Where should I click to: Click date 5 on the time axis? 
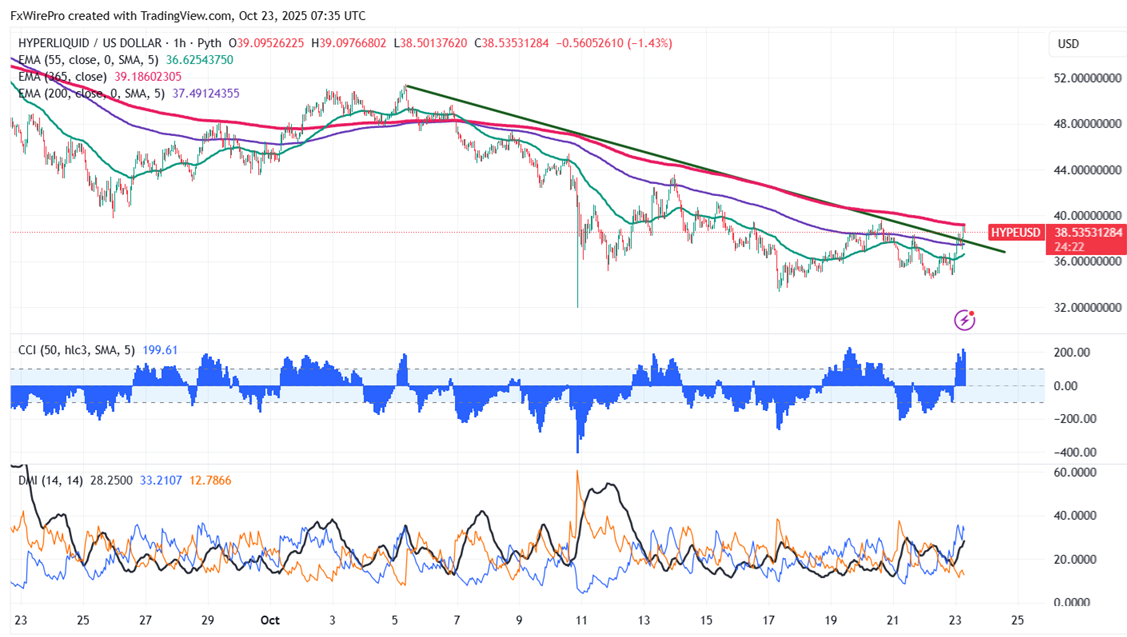[395, 620]
